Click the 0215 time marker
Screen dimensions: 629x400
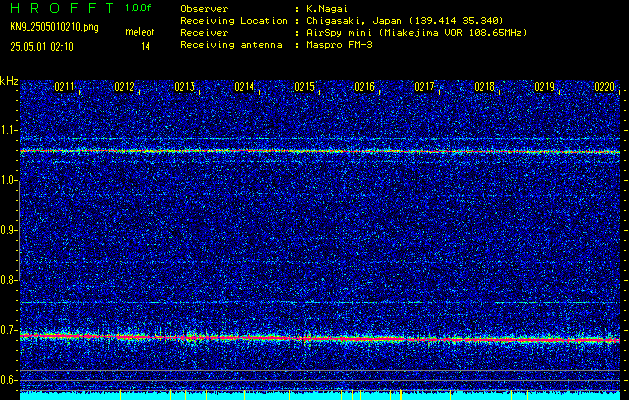pos(304,87)
